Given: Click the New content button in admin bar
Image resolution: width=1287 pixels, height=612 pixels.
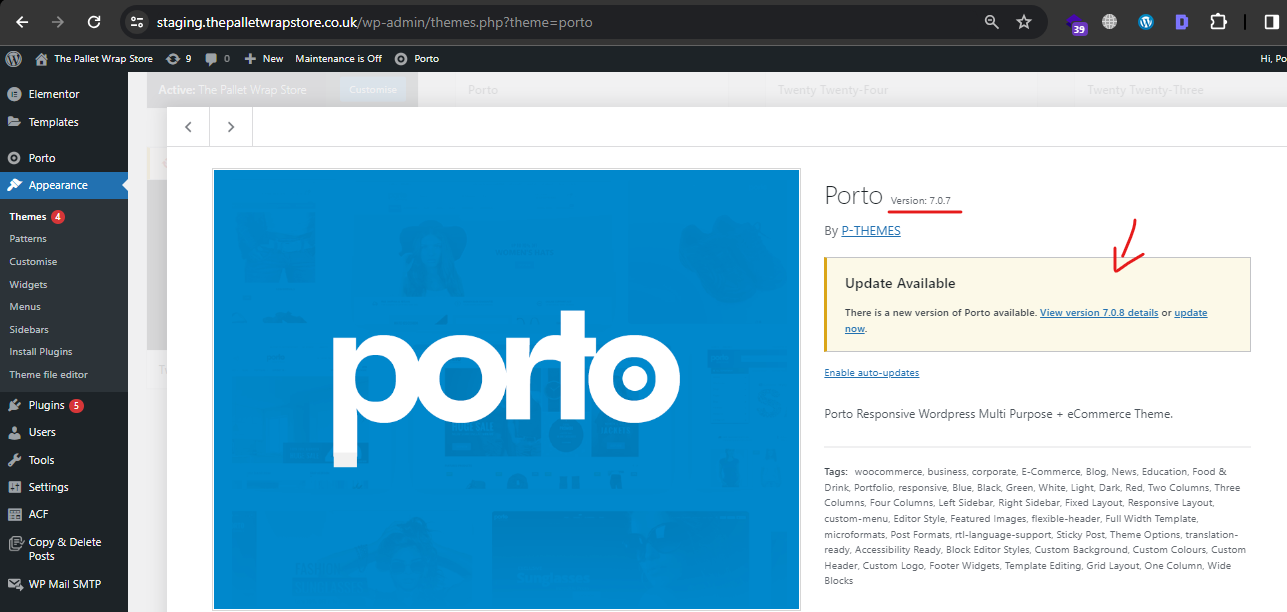Looking at the screenshot, I should [x=264, y=58].
